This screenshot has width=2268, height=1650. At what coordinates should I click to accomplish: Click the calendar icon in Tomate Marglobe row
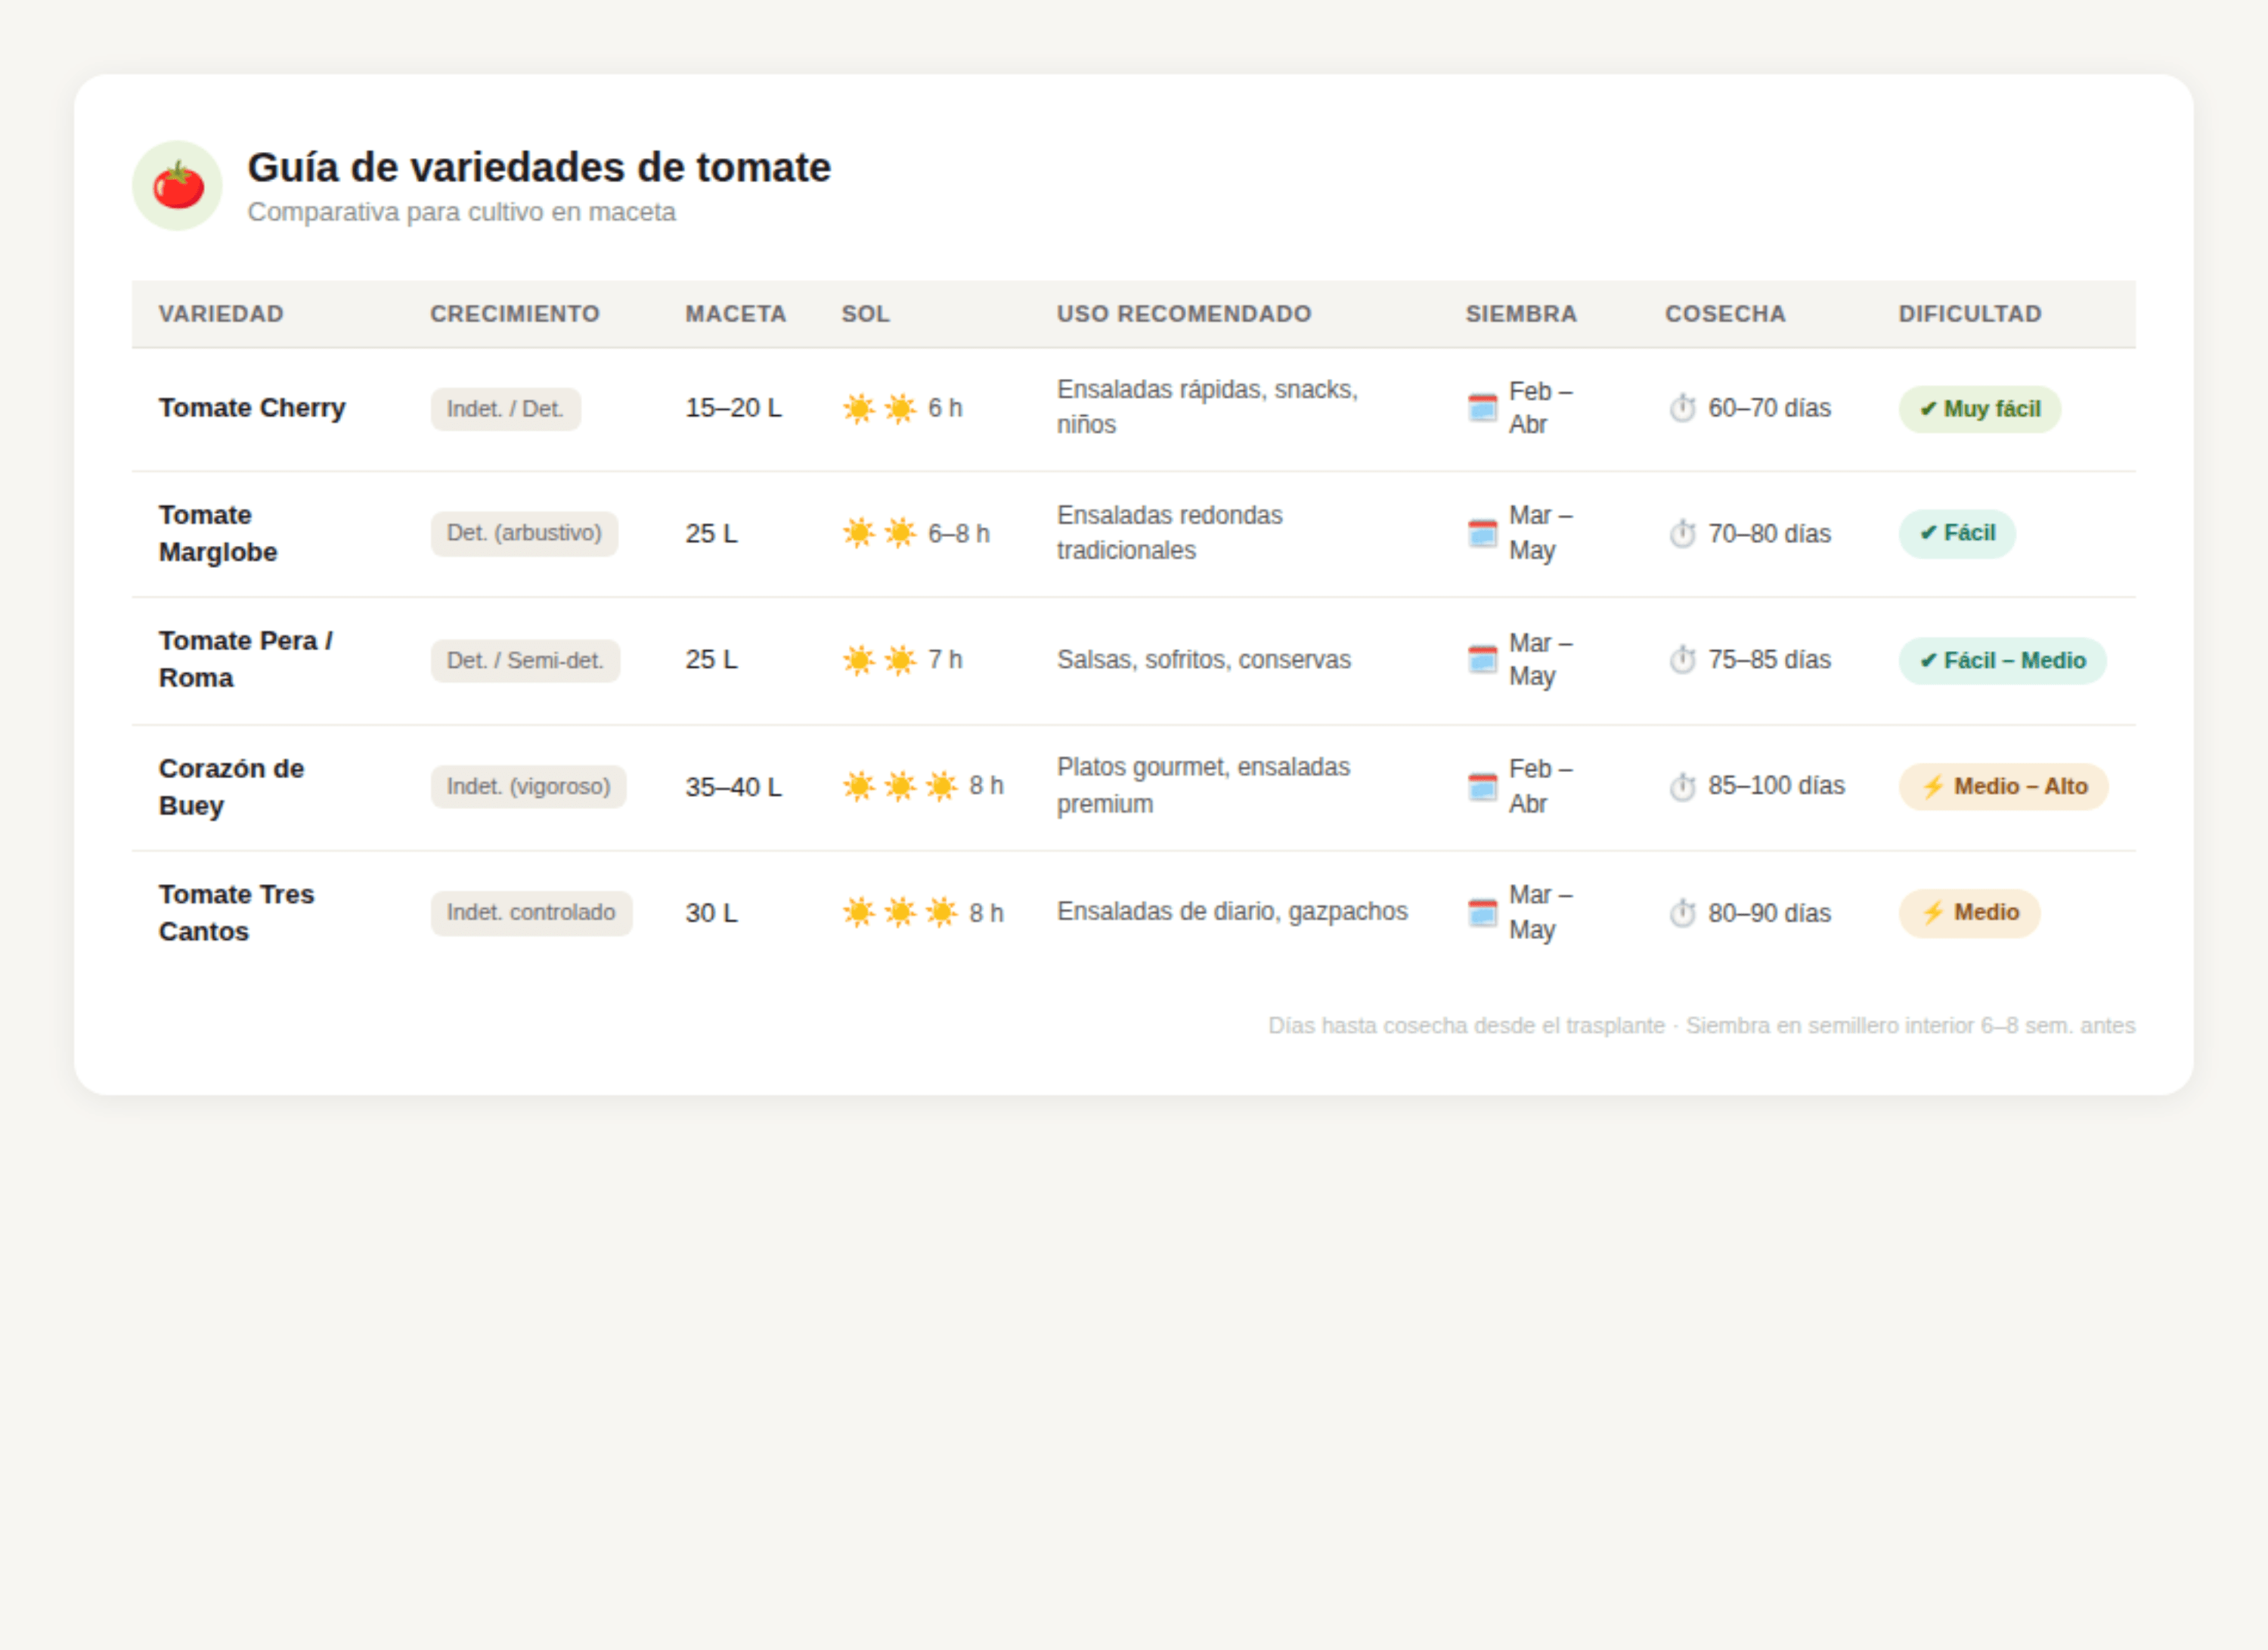(1482, 533)
